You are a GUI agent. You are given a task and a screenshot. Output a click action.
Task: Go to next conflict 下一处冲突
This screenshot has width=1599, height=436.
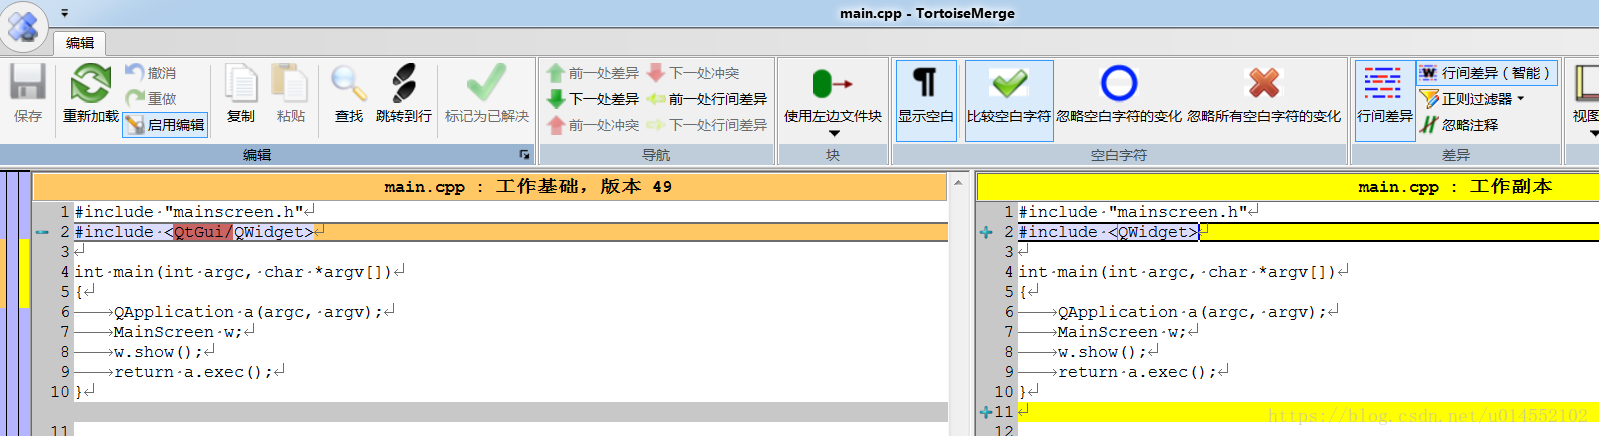point(693,72)
